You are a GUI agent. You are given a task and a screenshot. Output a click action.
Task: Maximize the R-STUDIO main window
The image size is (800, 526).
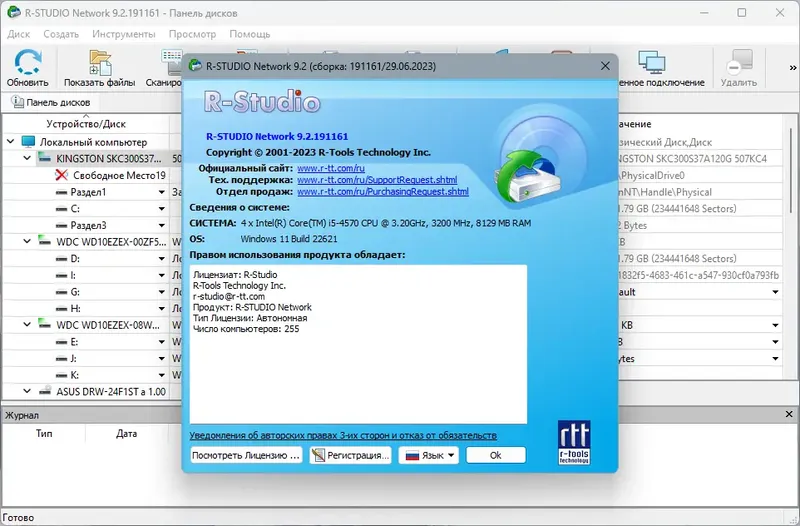pos(742,12)
